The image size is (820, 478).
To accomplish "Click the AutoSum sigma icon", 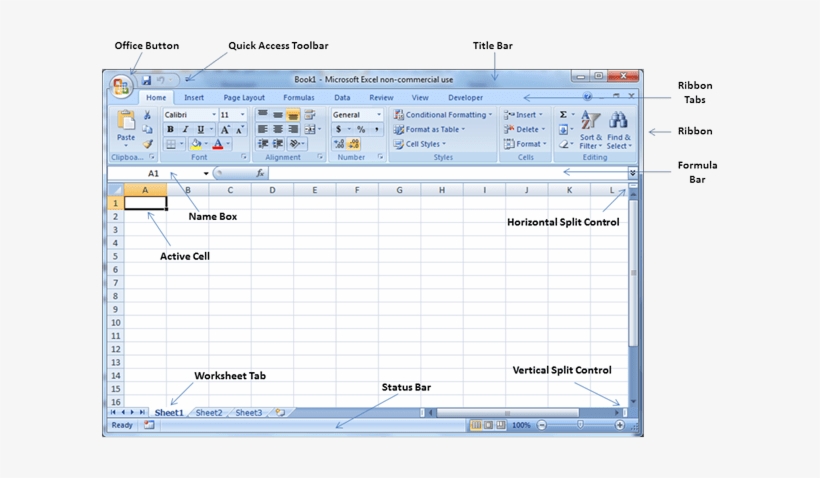I will (563, 115).
